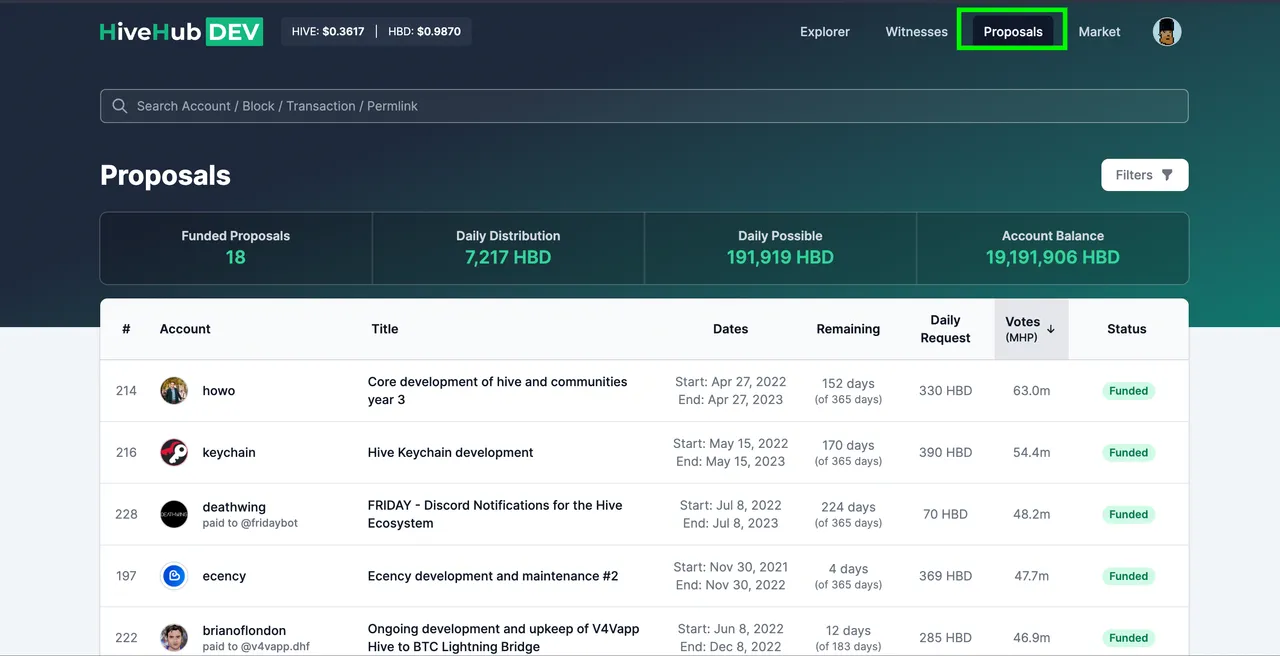Open ecency account link
1280x656 pixels.
[224, 576]
